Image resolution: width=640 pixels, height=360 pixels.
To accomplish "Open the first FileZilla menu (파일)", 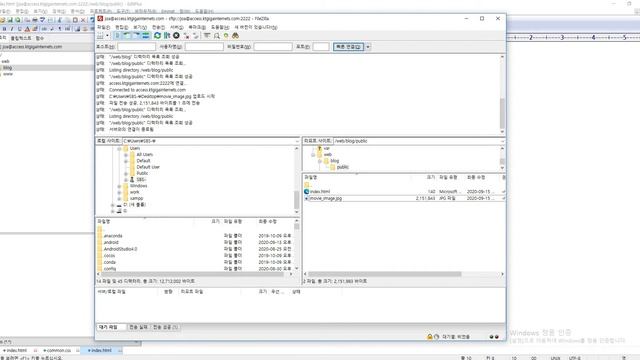I will (x=103, y=27).
